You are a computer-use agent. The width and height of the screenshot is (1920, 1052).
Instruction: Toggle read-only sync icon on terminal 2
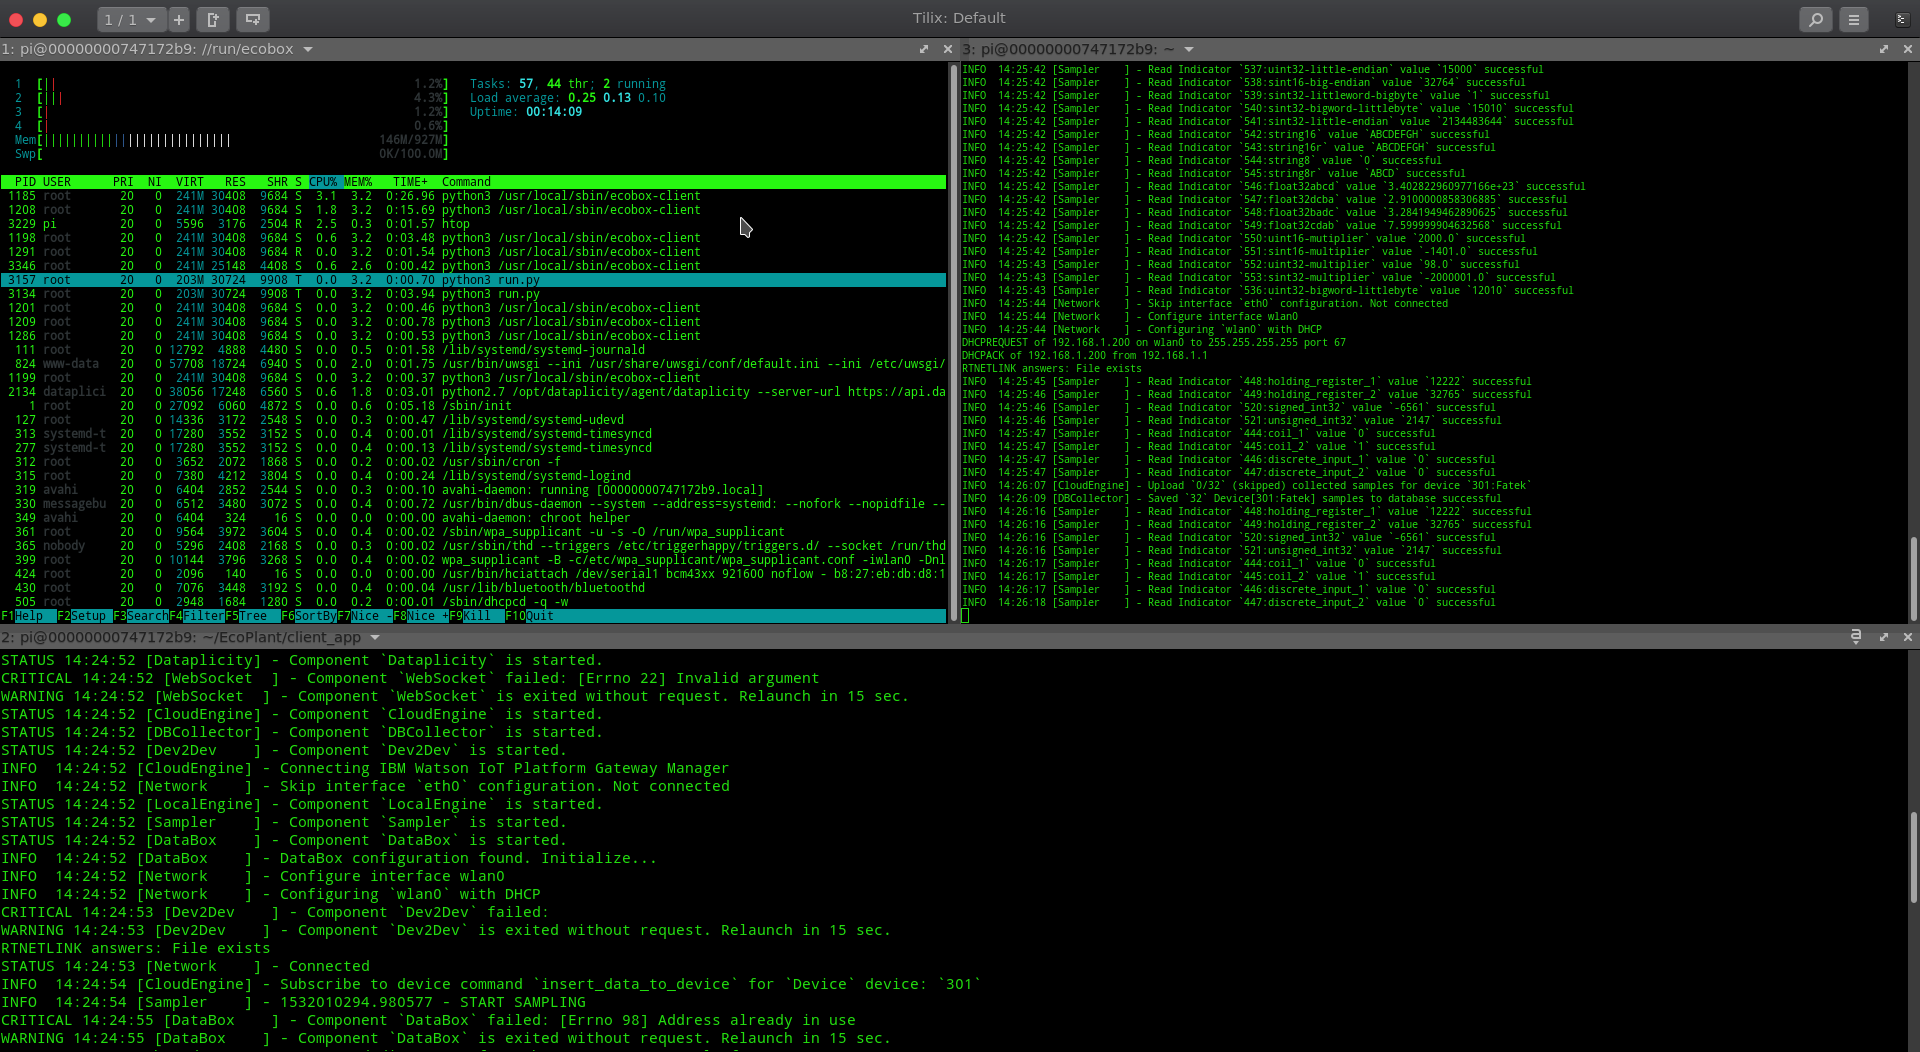tap(1855, 637)
